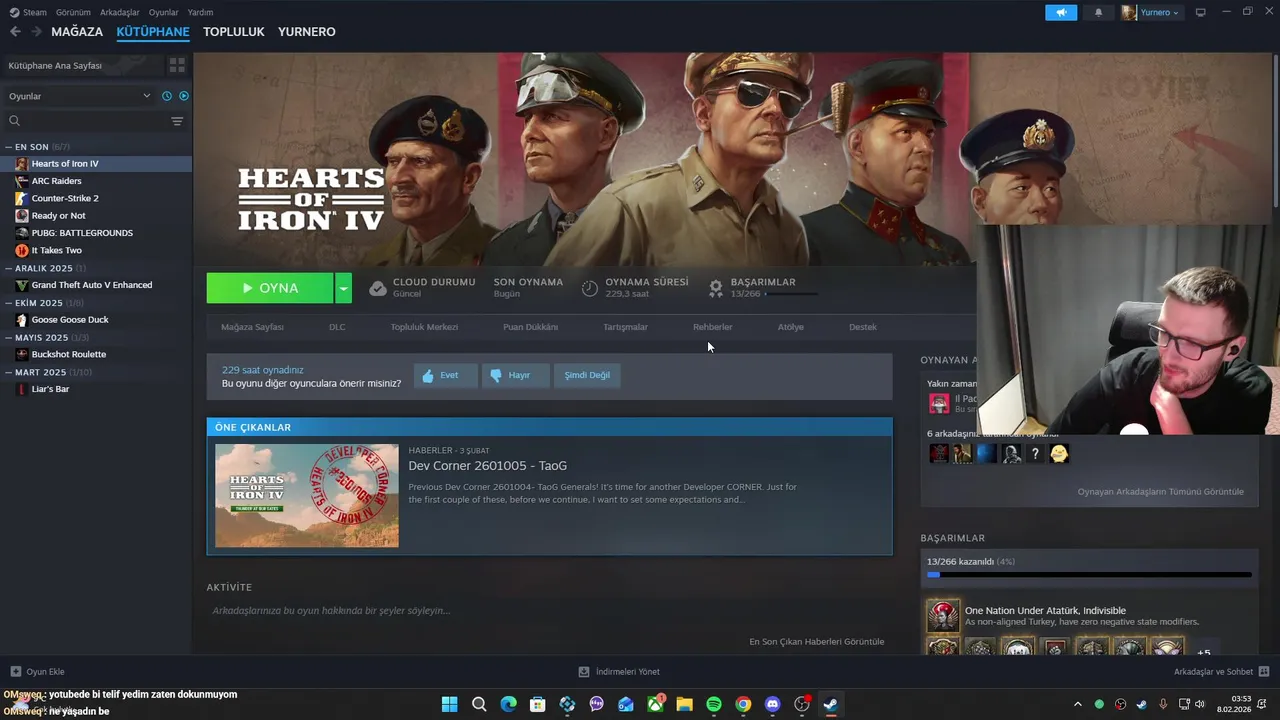The image size is (1280, 720).
Task: Open the Görünüm menu
Action: [73, 12]
